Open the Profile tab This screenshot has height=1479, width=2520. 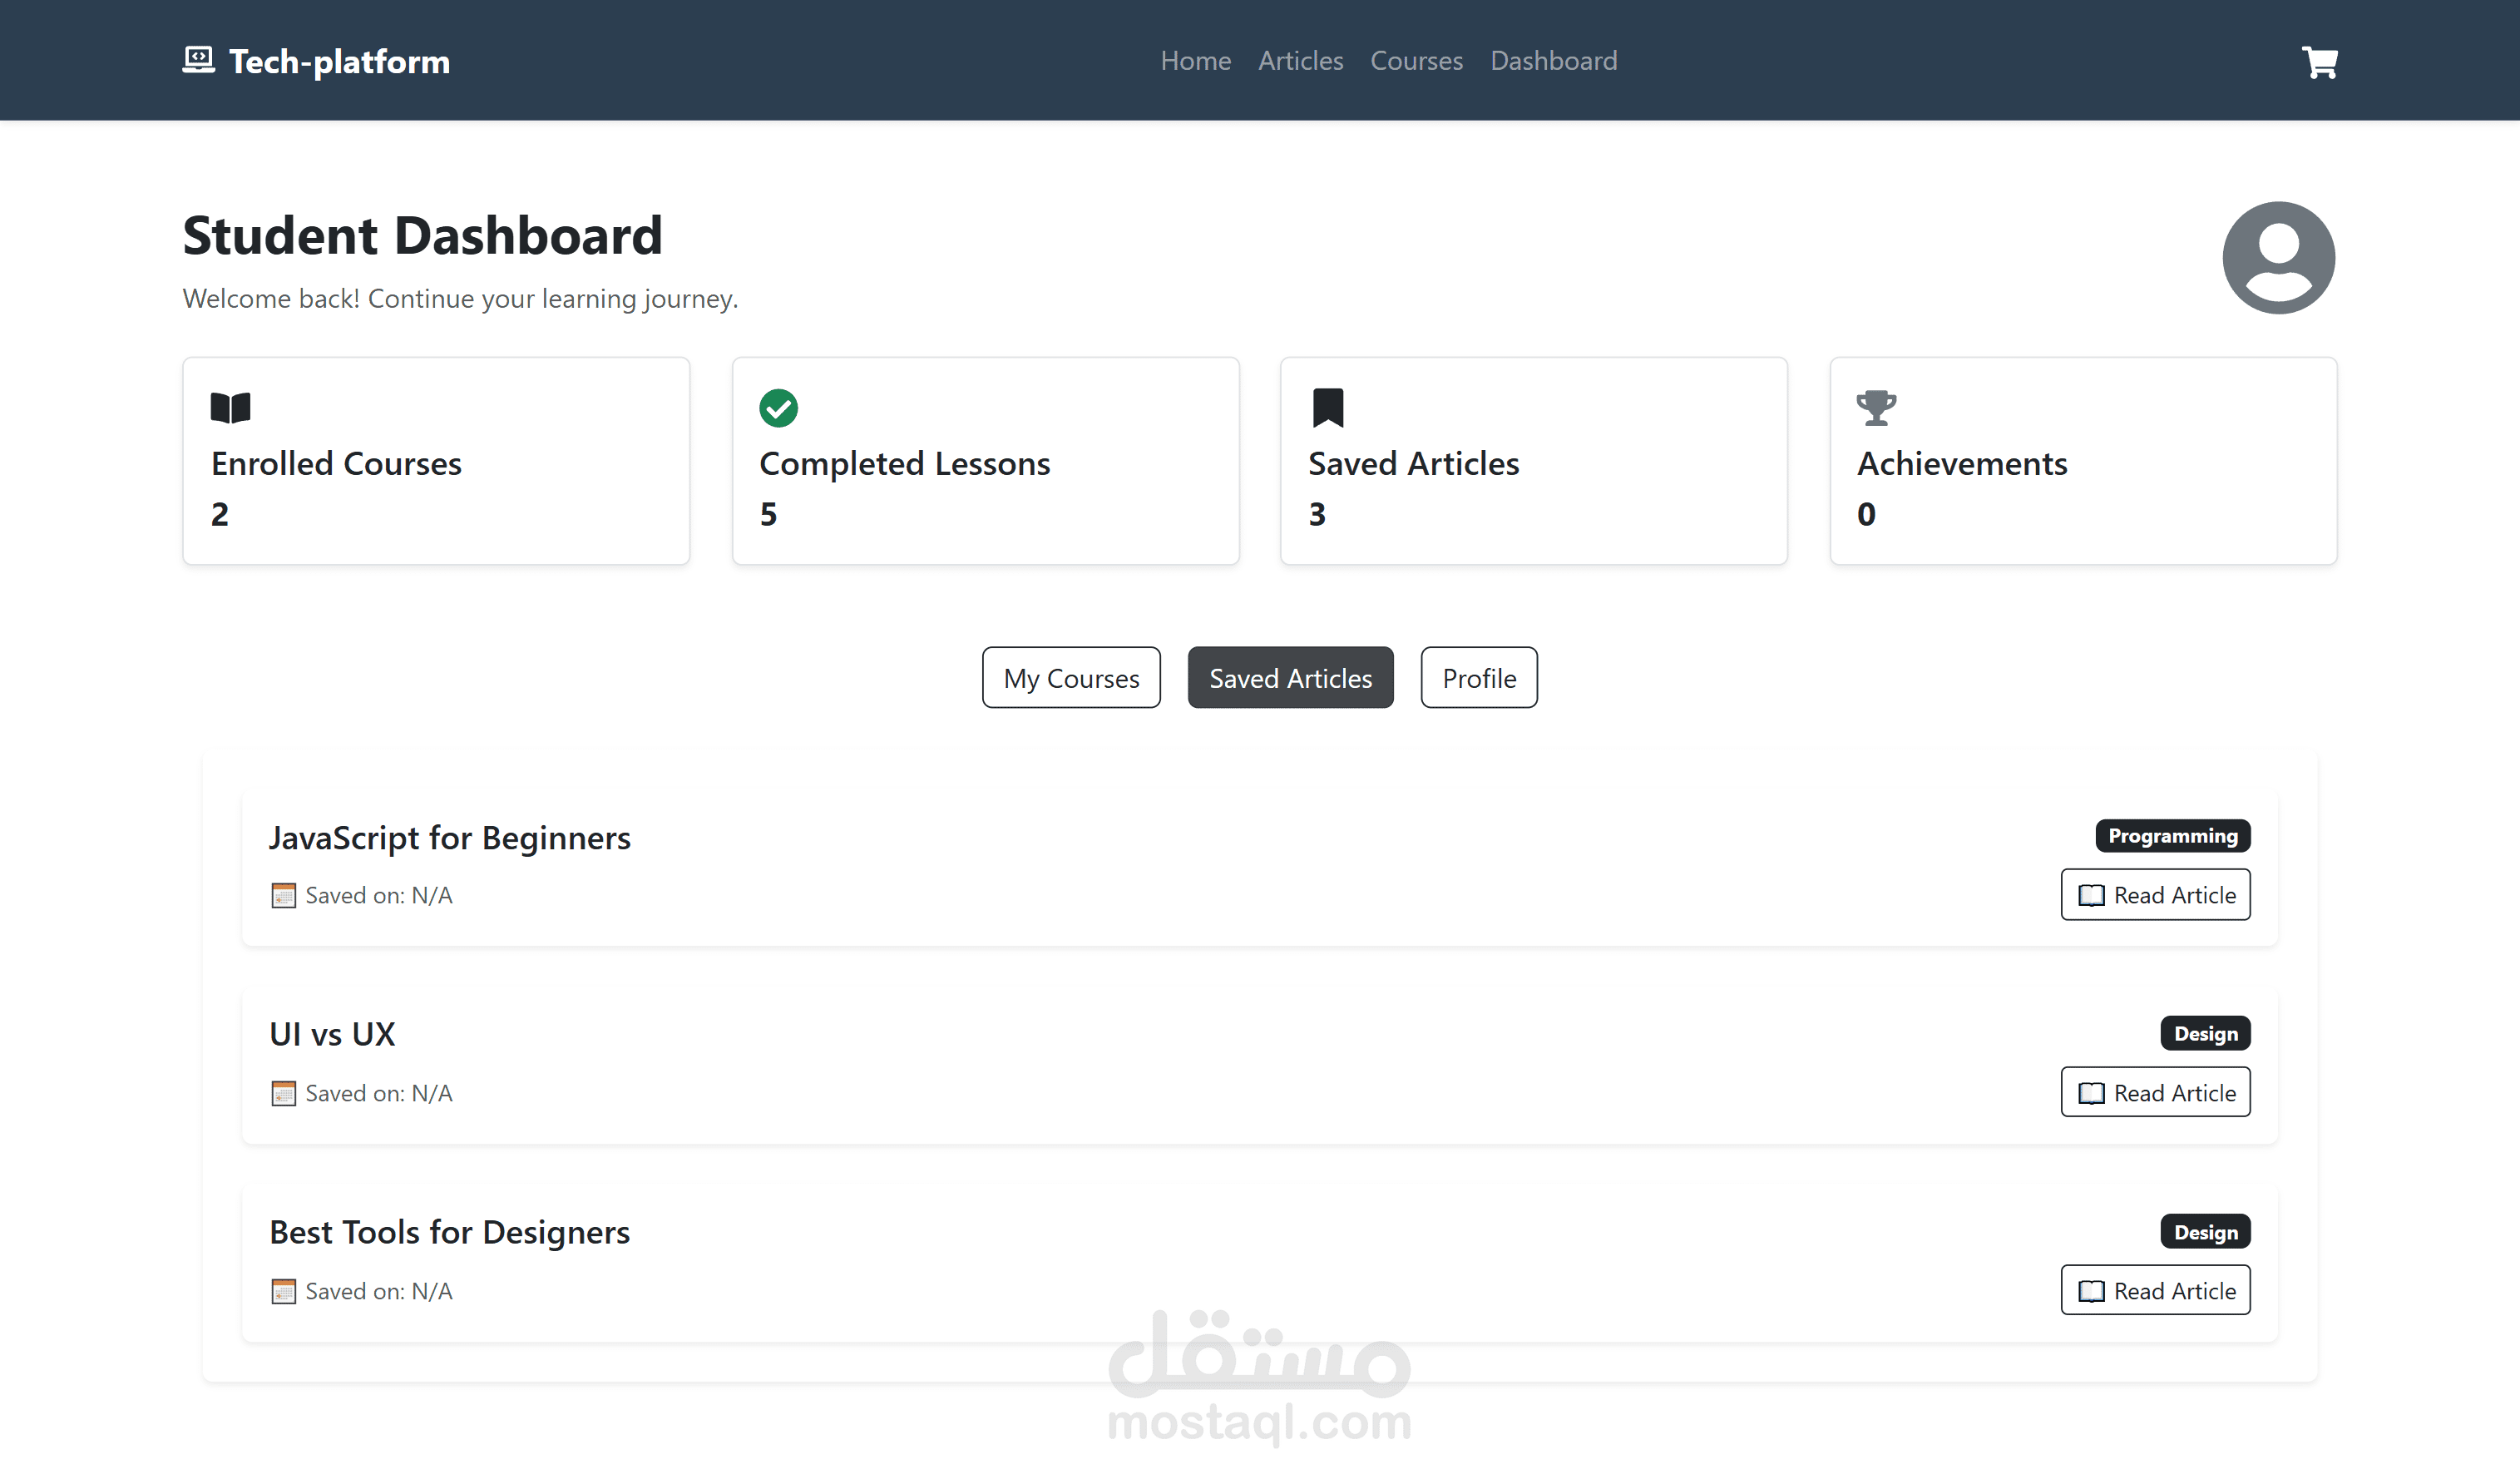coord(1478,678)
